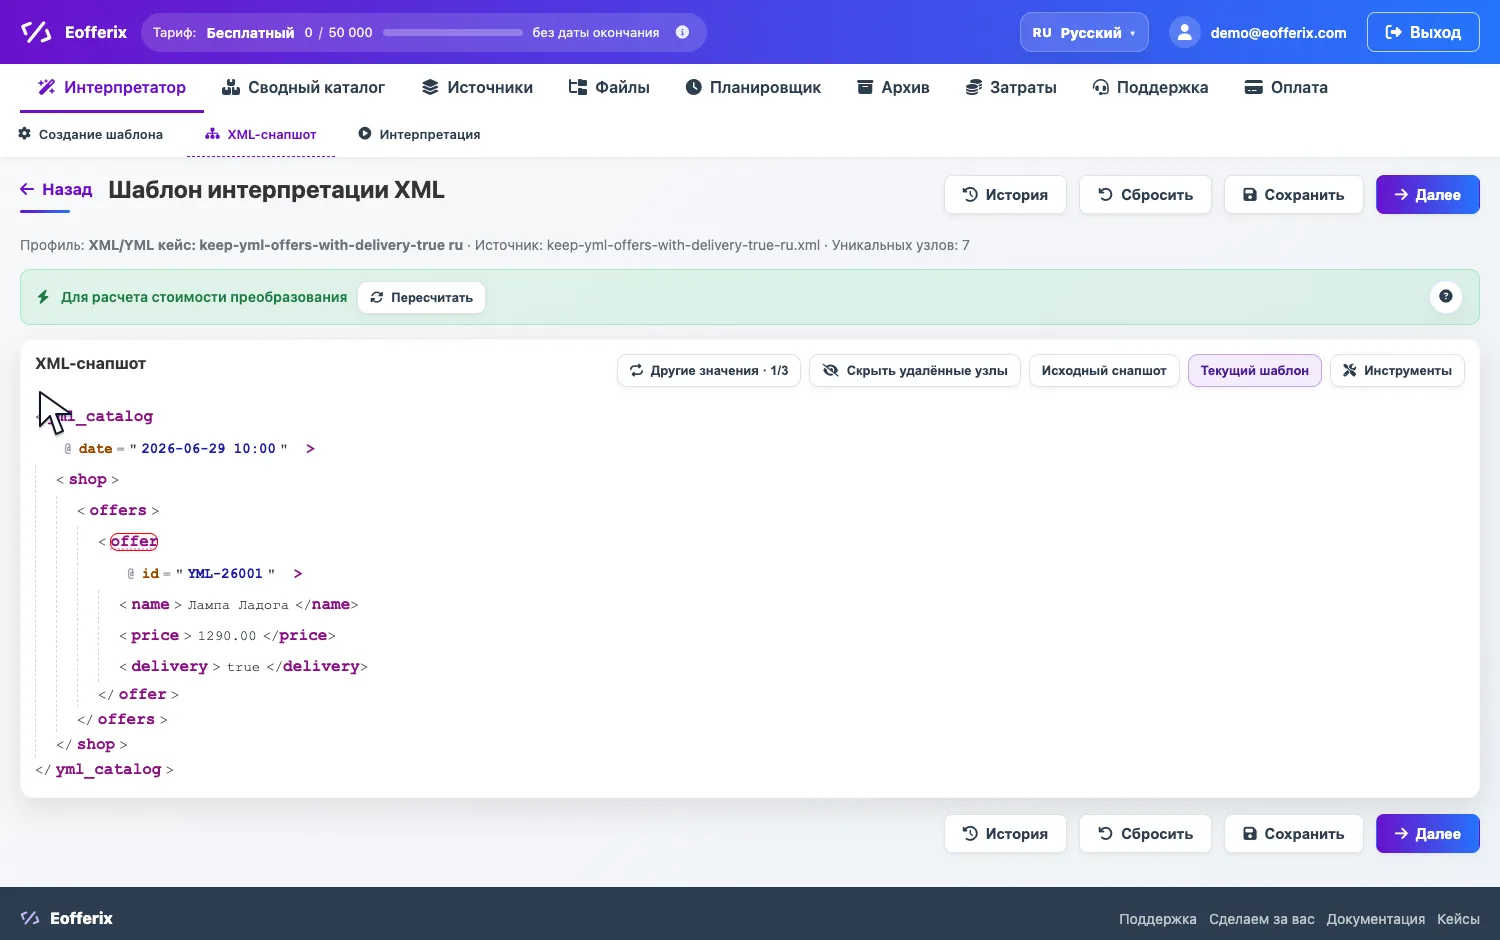Toggle Скрыть удалённые узлы
1500x940 pixels.
pyautogui.click(x=915, y=370)
